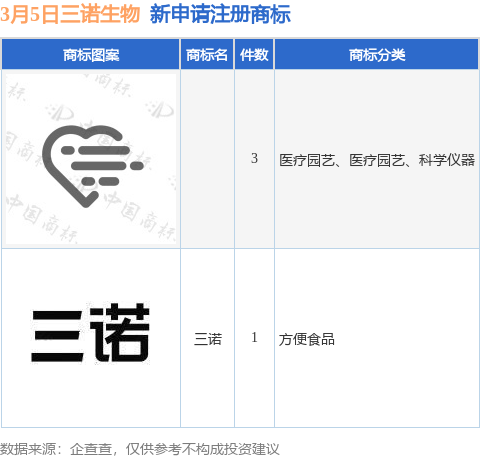
Task: Select the count value 3 cell
Action: pos(254,158)
